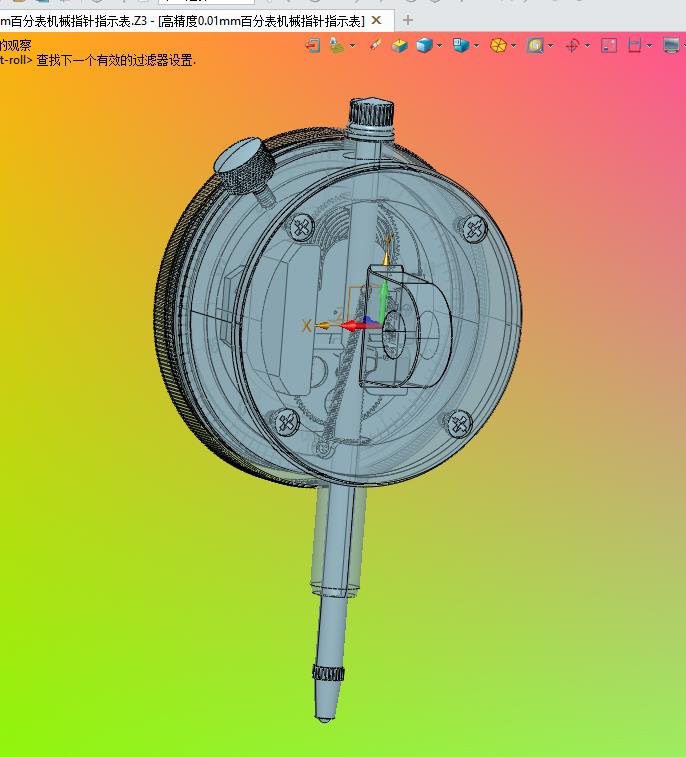Image resolution: width=686 pixels, height=757 pixels.
Task: Click the bottom-right cross-head screw on gauge face
Action: [x=459, y=424]
